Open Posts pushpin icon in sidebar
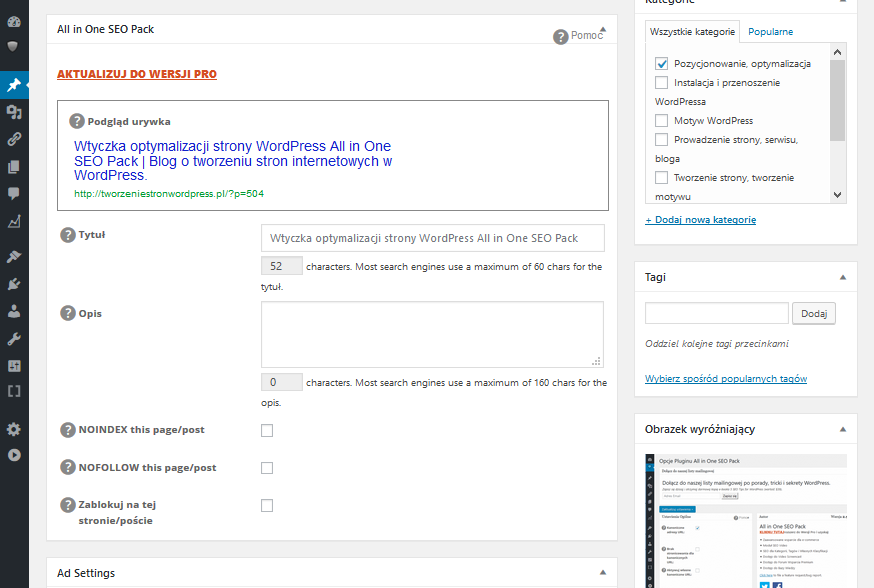The height and width of the screenshot is (588, 874). pyautogui.click(x=14, y=85)
